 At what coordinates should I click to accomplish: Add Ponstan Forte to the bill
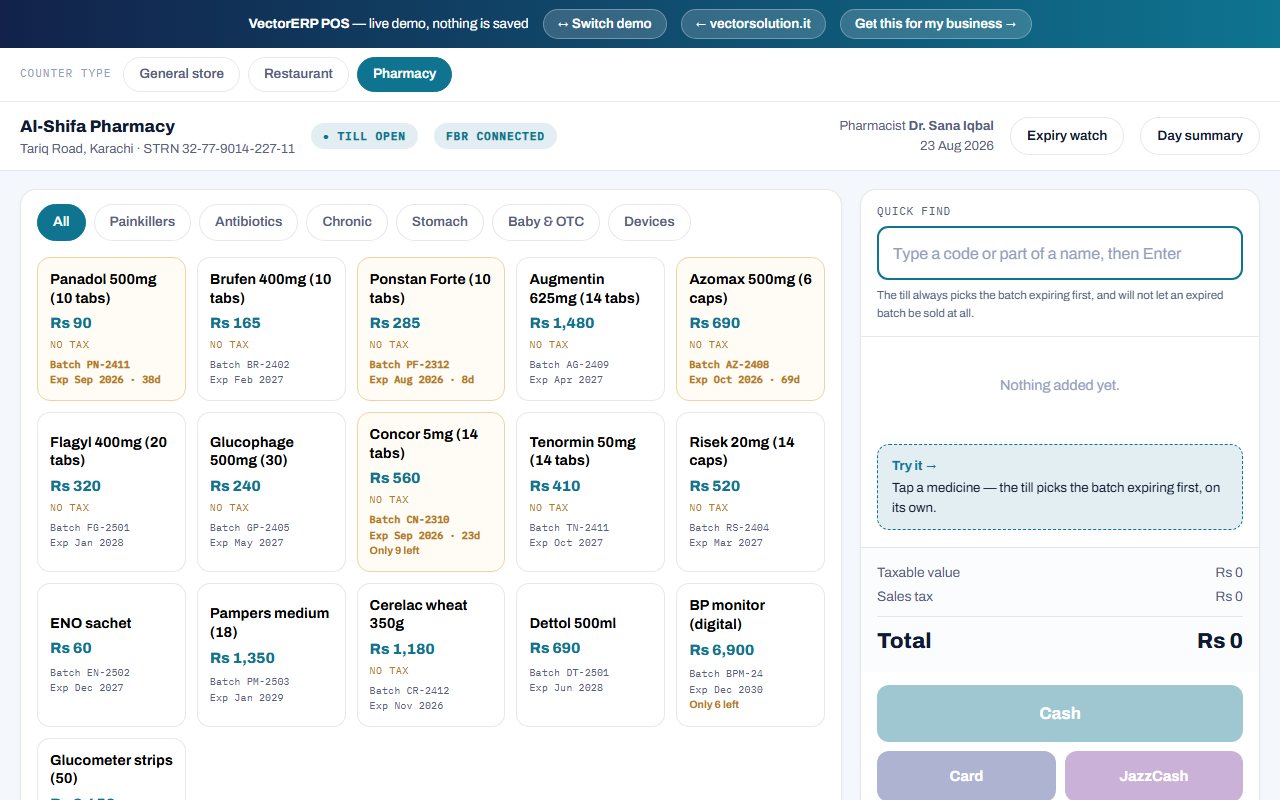pos(431,329)
